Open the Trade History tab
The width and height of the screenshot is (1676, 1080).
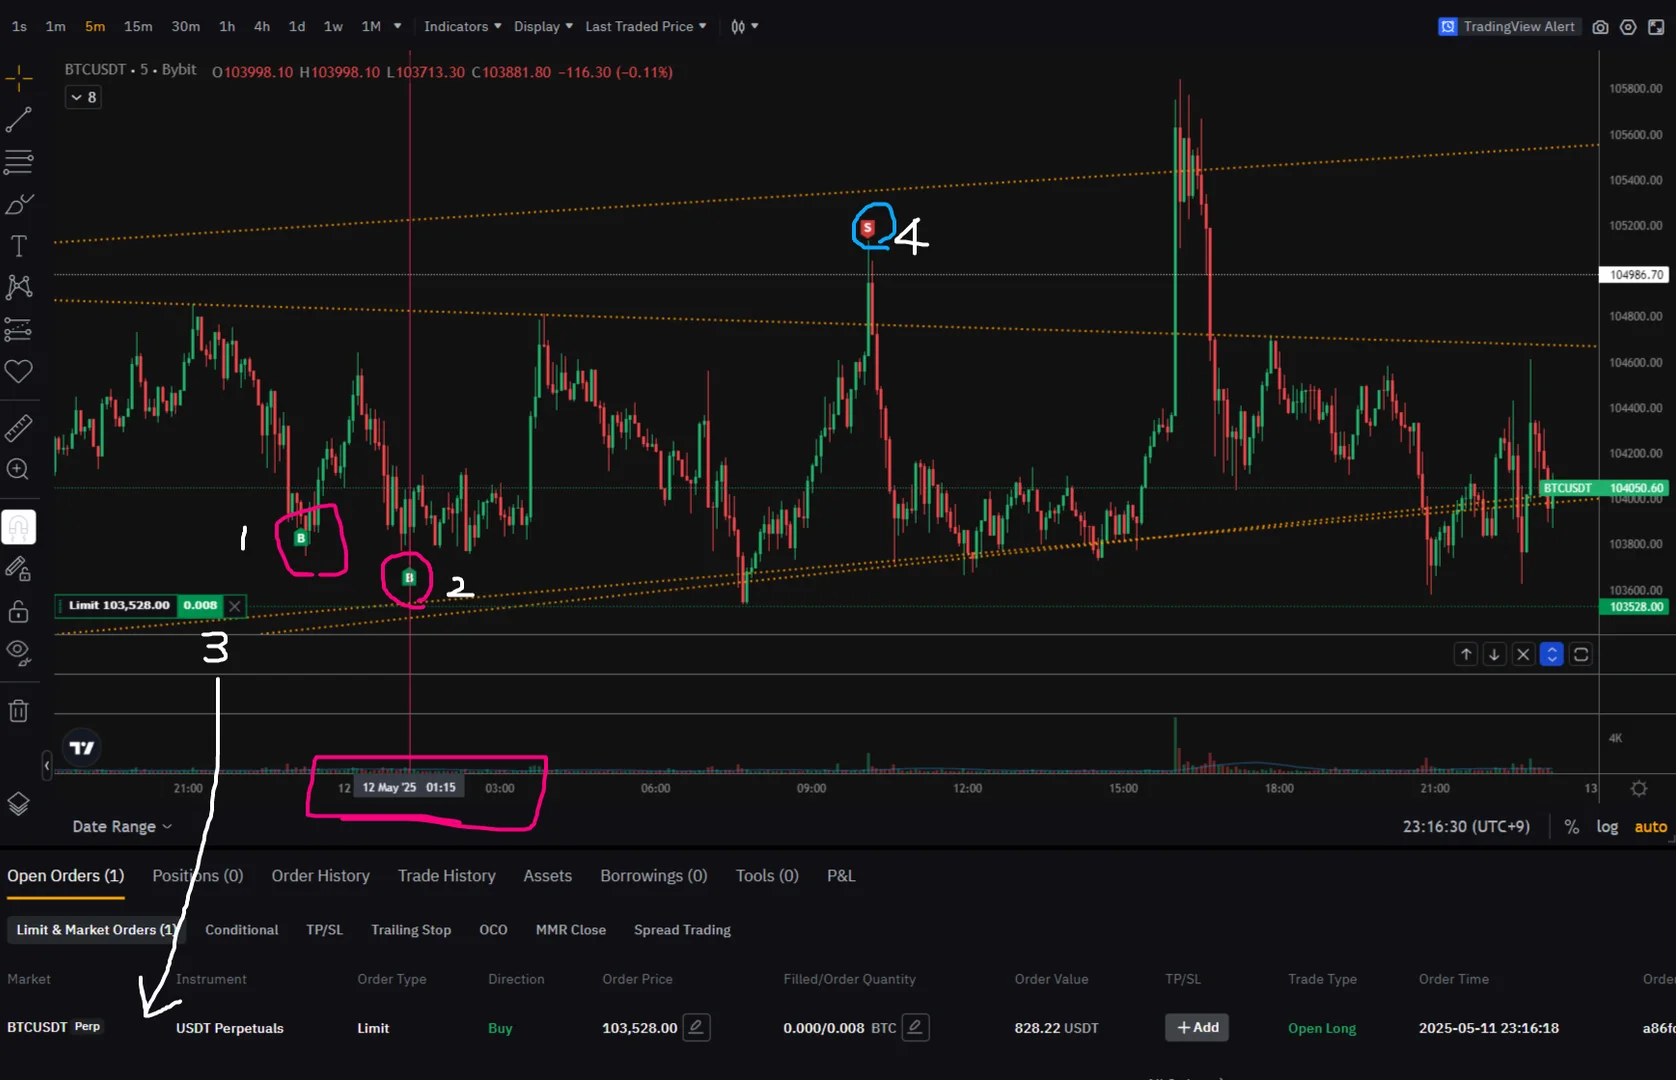pyautogui.click(x=447, y=876)
